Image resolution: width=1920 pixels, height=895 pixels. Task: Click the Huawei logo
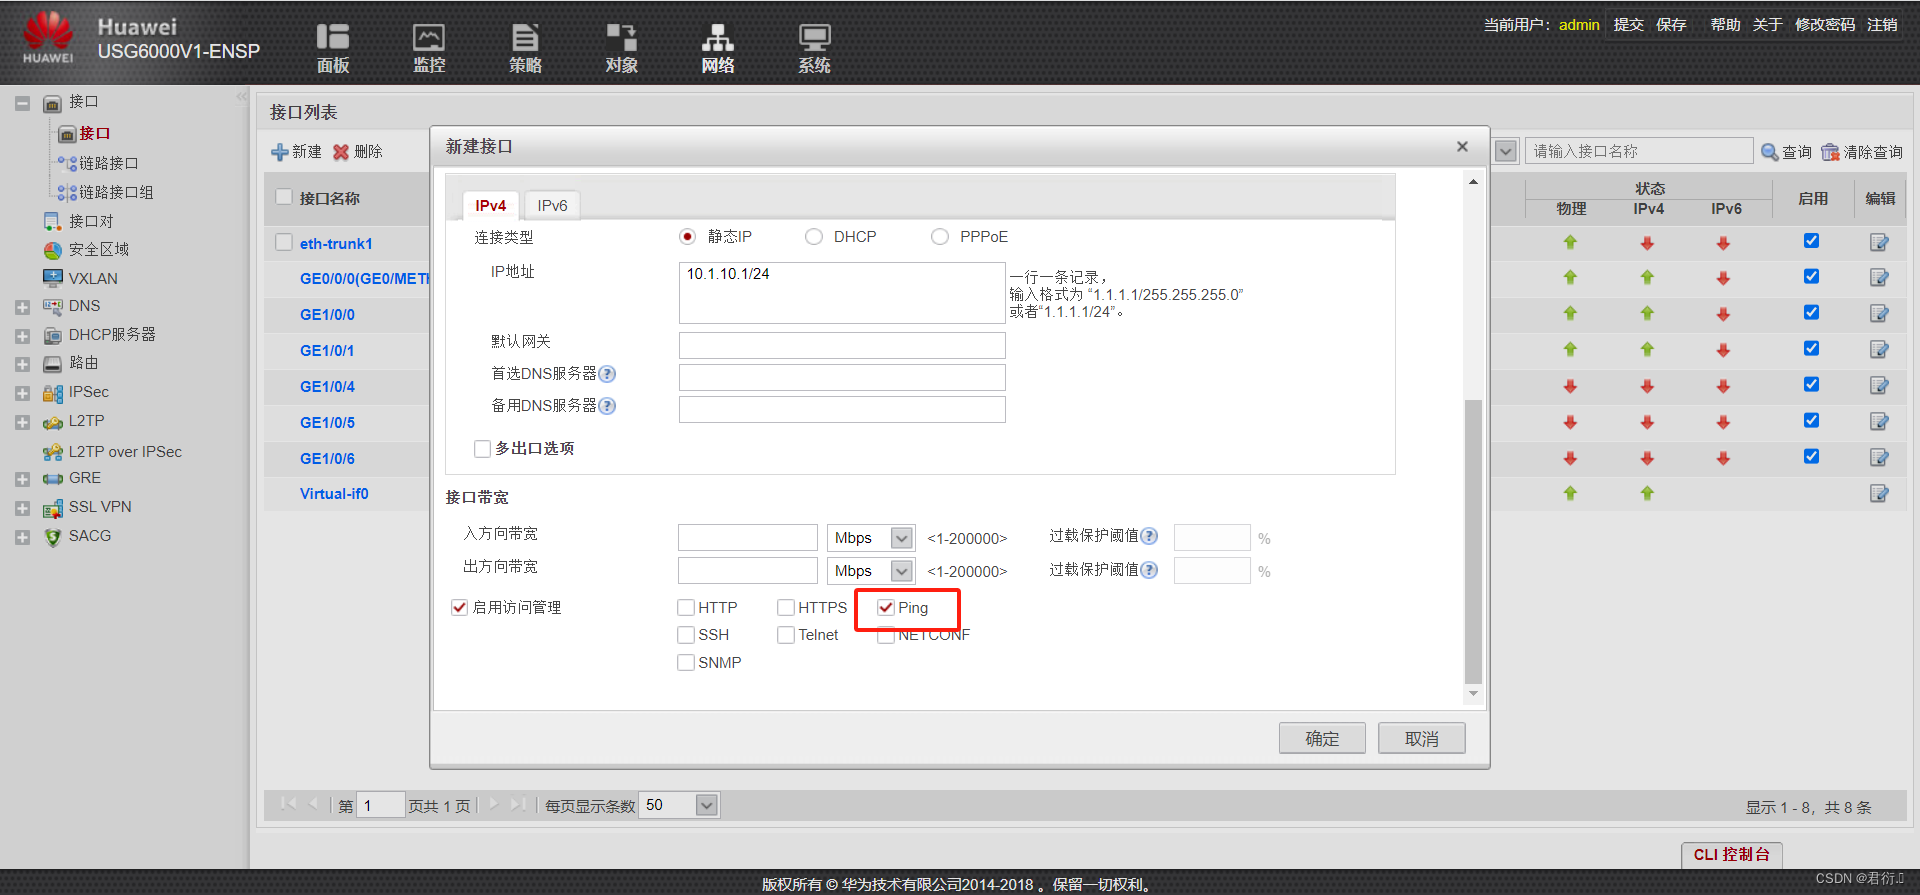pos(48,38)
